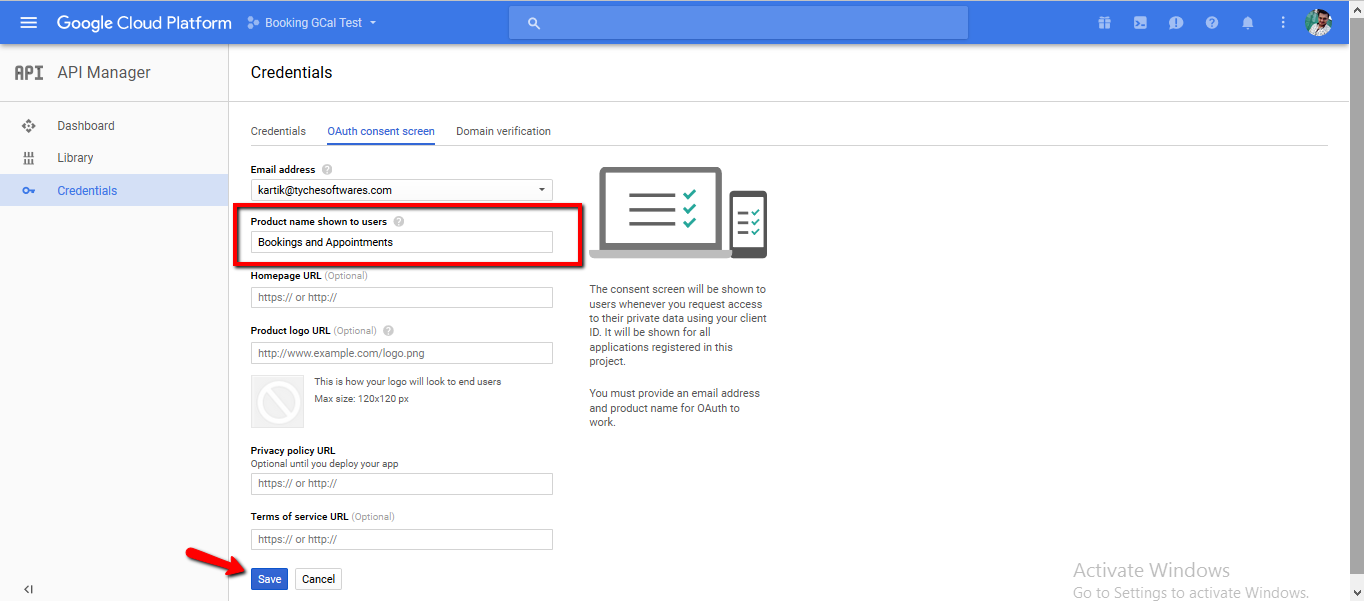Open the Email address dropdown
The width and height of the screenshot is (1364, 601).
[402, 190]
